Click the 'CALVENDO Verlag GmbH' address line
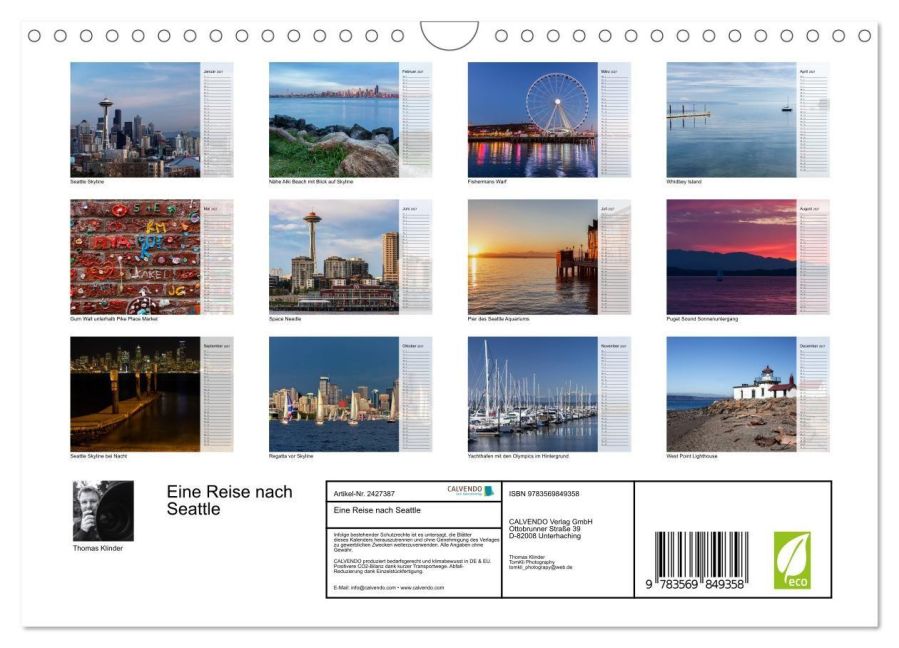This screenshot has width=899, height=648. click(x=550, y=522)
